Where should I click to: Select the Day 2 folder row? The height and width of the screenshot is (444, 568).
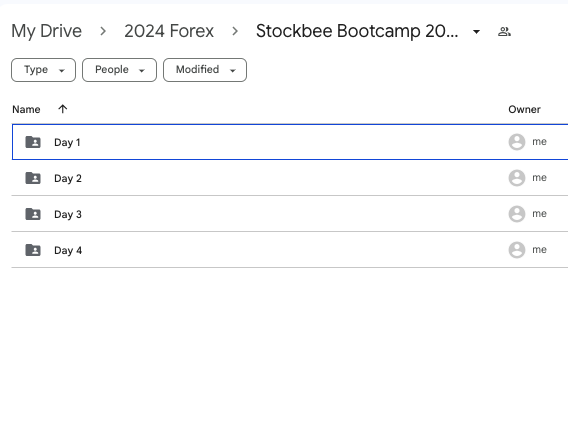click(x=290, y=178)
